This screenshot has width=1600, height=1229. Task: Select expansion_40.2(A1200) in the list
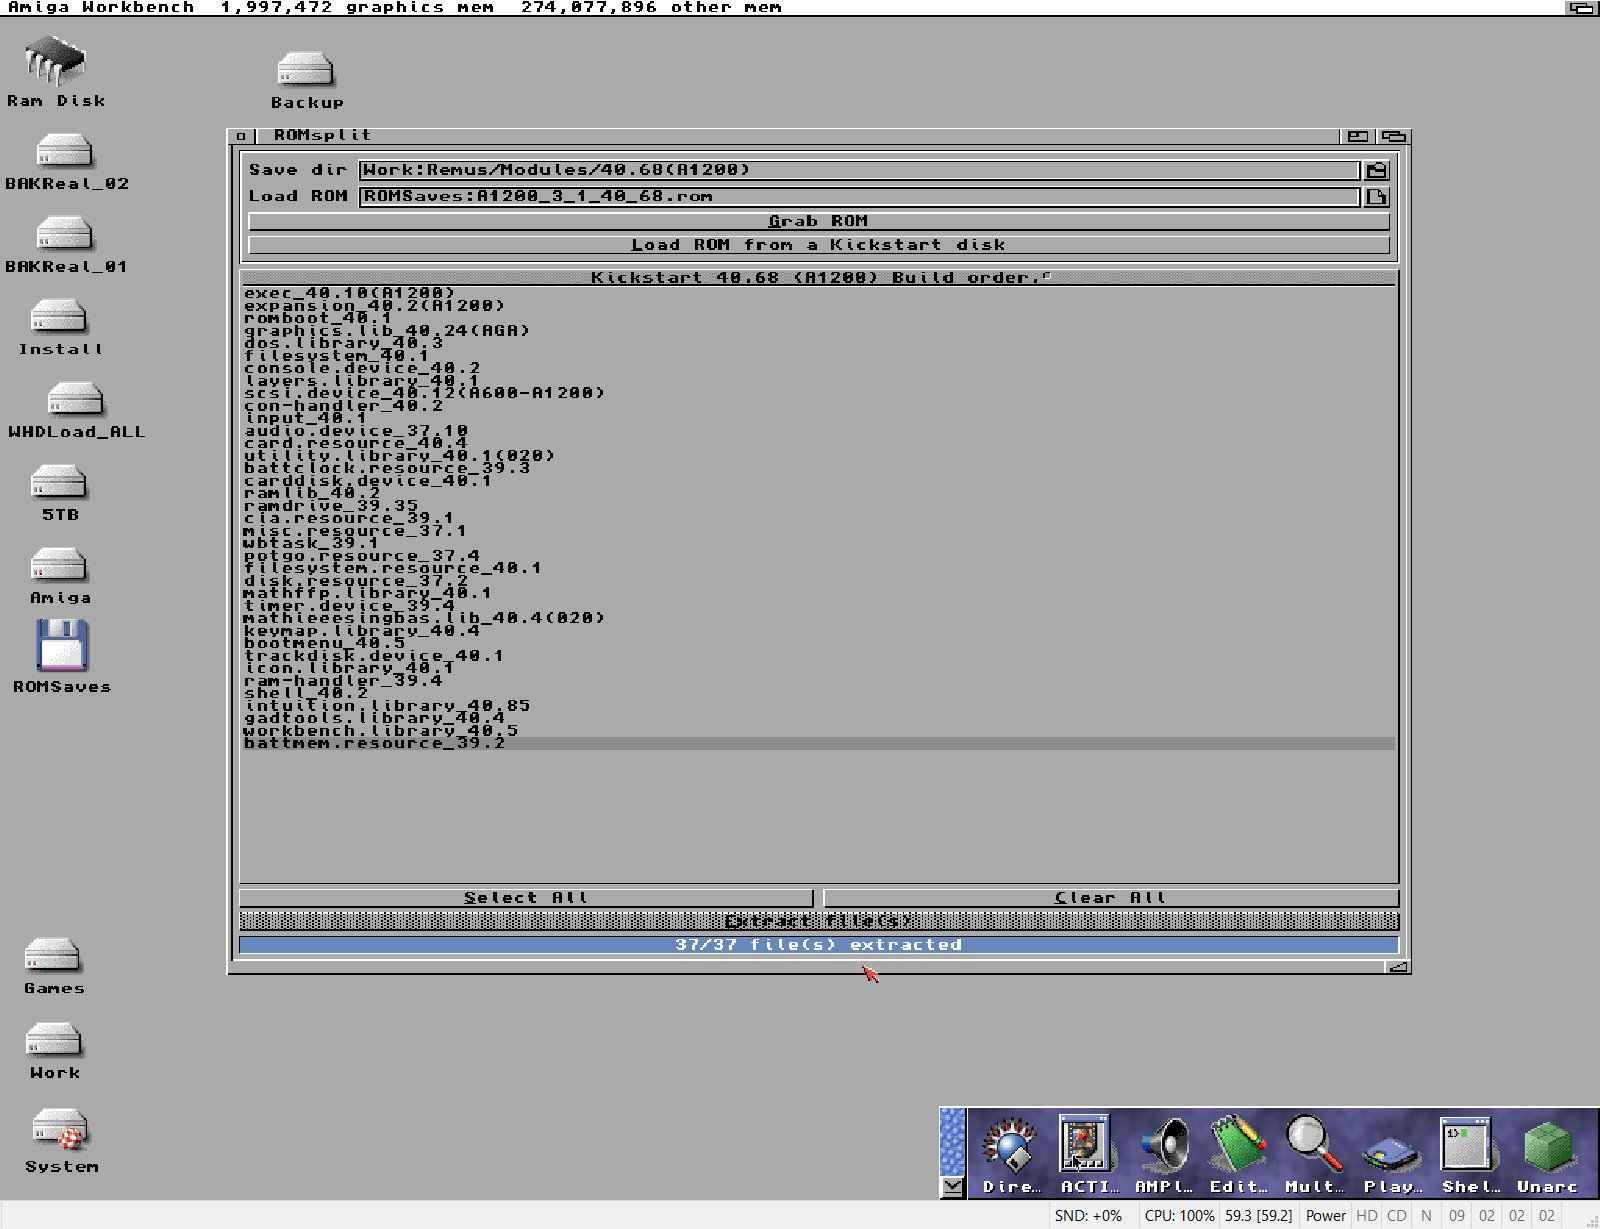pos(819,305)
